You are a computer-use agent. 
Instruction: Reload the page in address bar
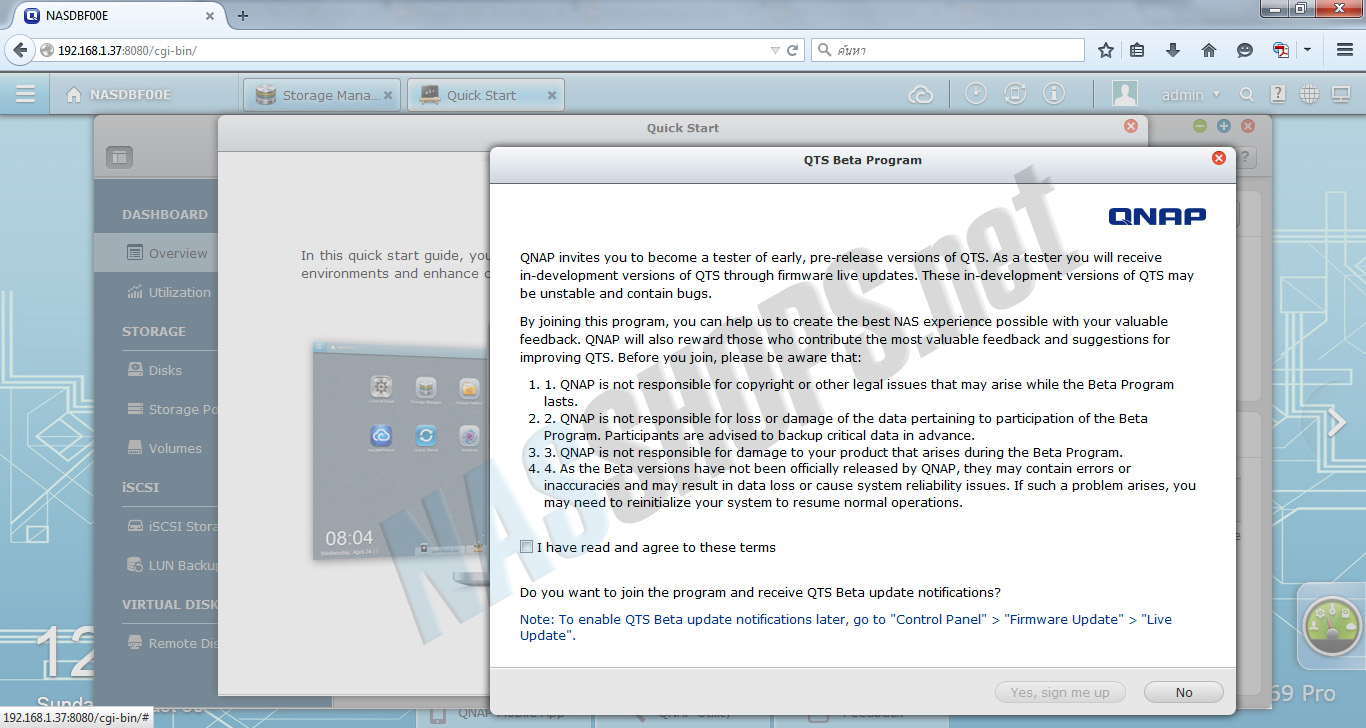pyautogui.click(x=793, y=50)
